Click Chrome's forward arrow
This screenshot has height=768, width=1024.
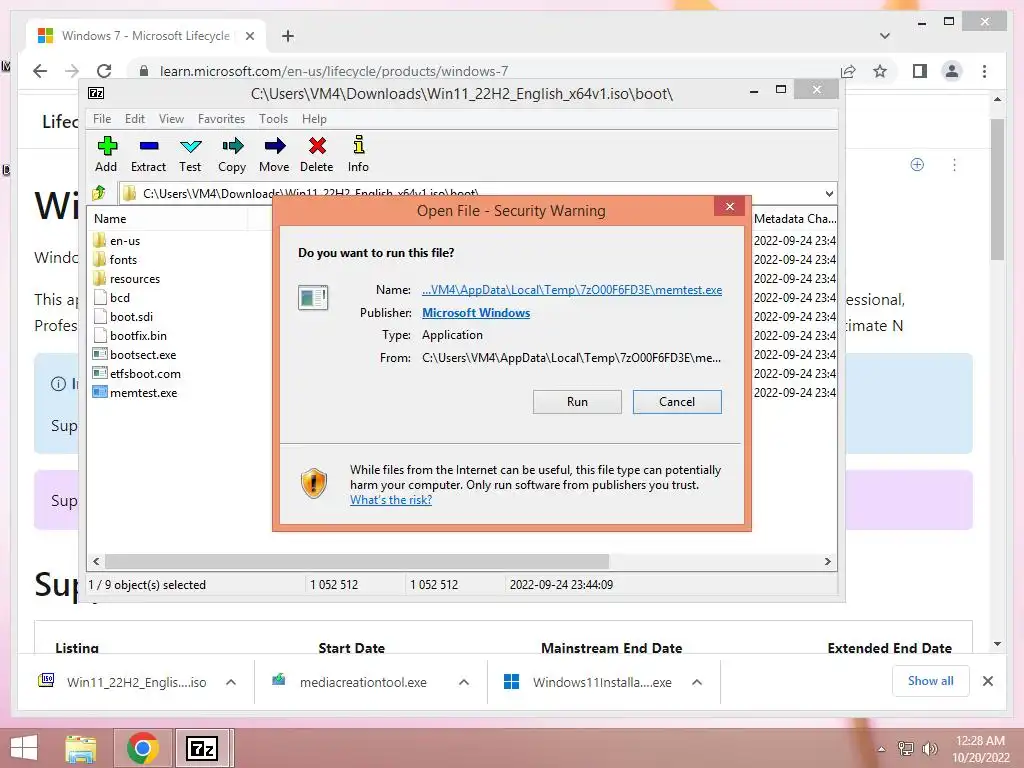tap(72, 71)
